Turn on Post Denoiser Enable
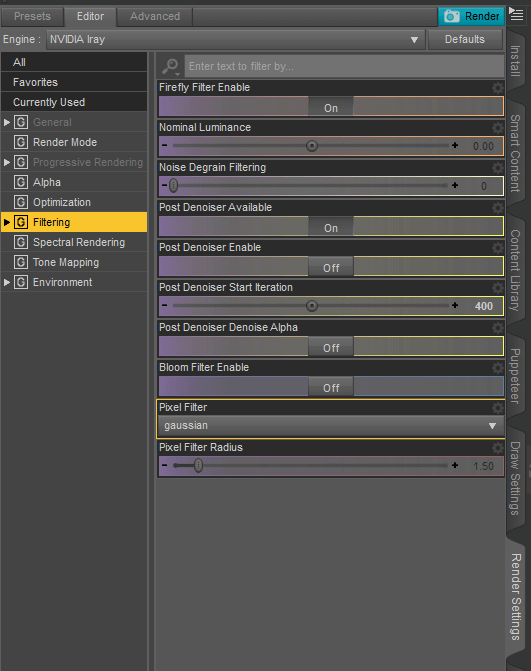The height and width of the screenshot is (671, 531). click(x=331, y=267)
